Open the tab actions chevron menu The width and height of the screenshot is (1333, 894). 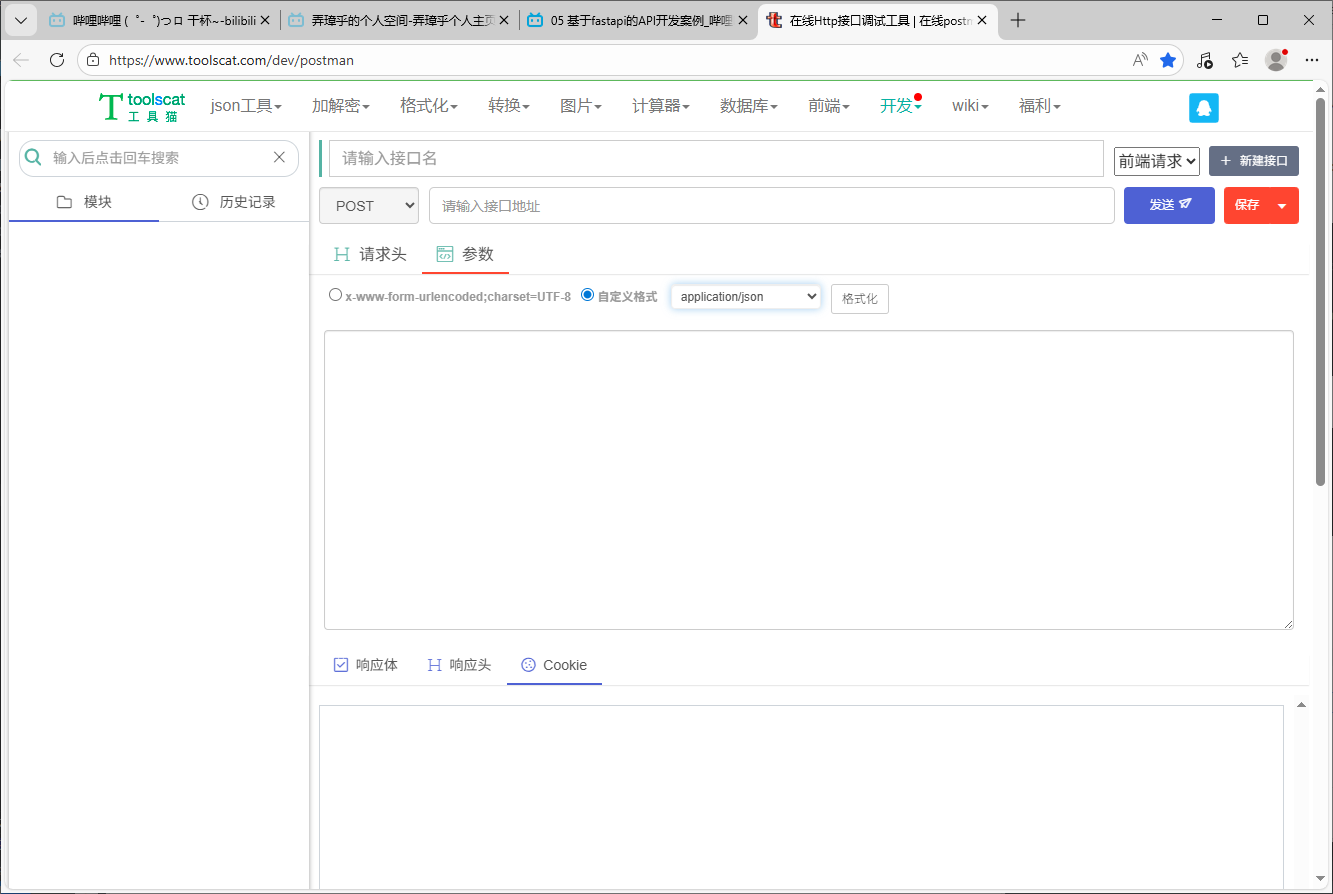[20, 20]
